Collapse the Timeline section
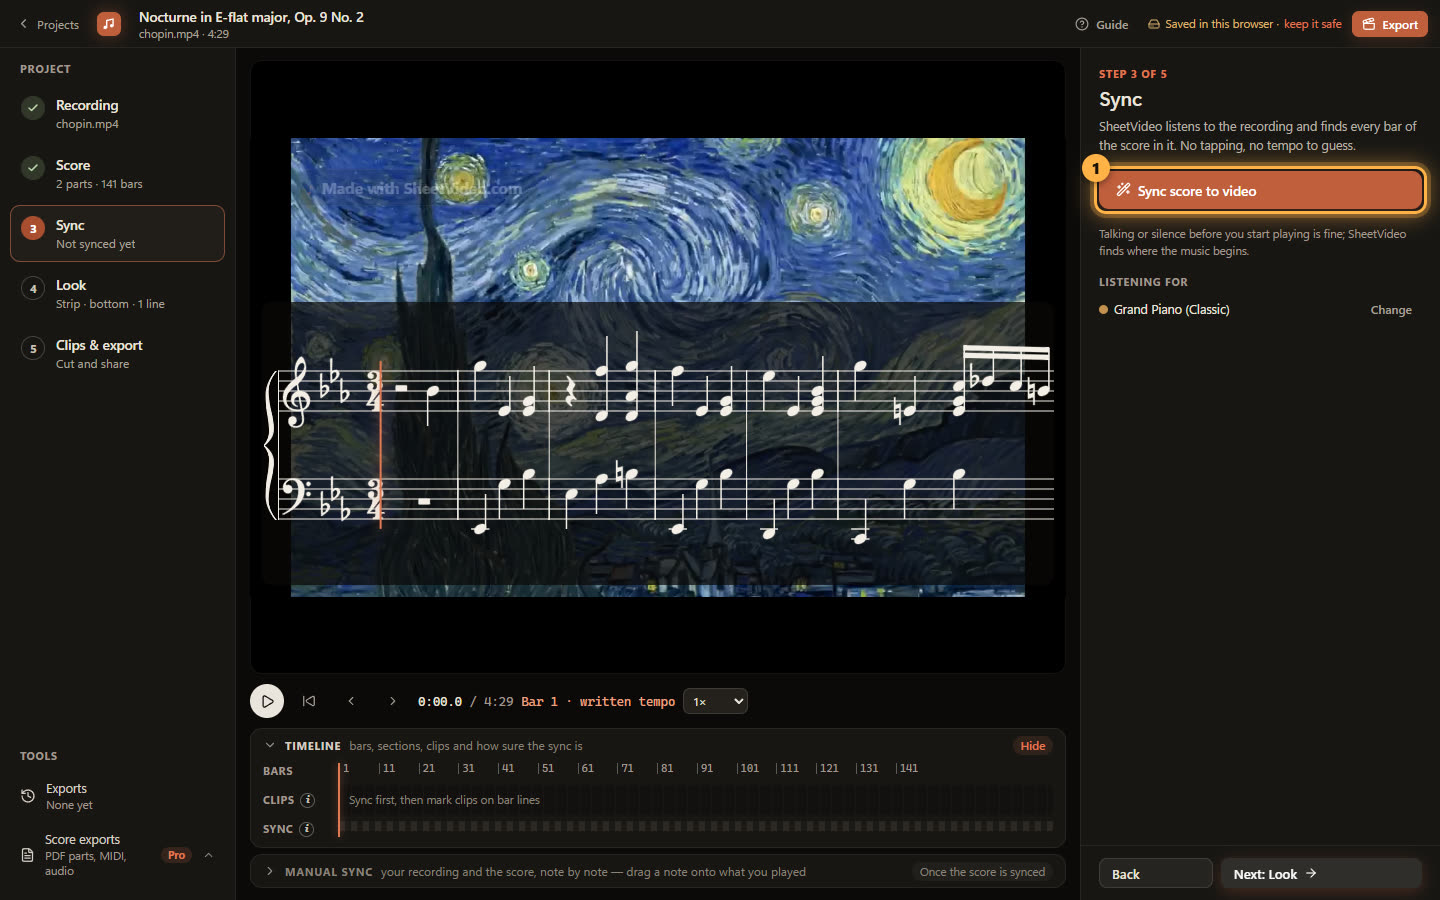This screenshot has width=1440, height=900. [x=270, y=745]
